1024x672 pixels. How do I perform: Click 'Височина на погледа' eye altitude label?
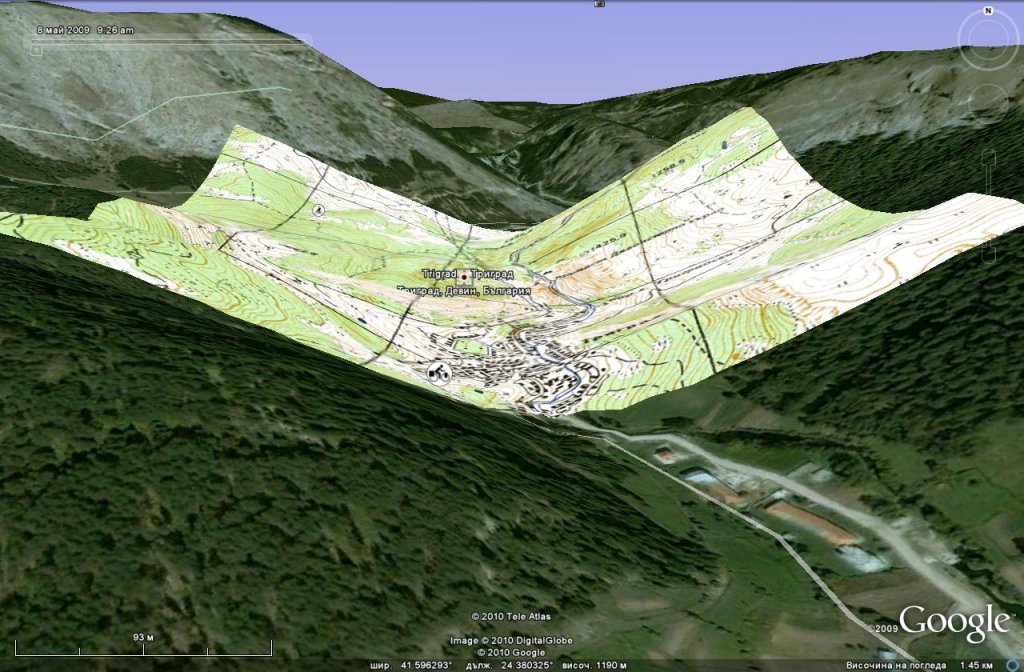[896, 665]
